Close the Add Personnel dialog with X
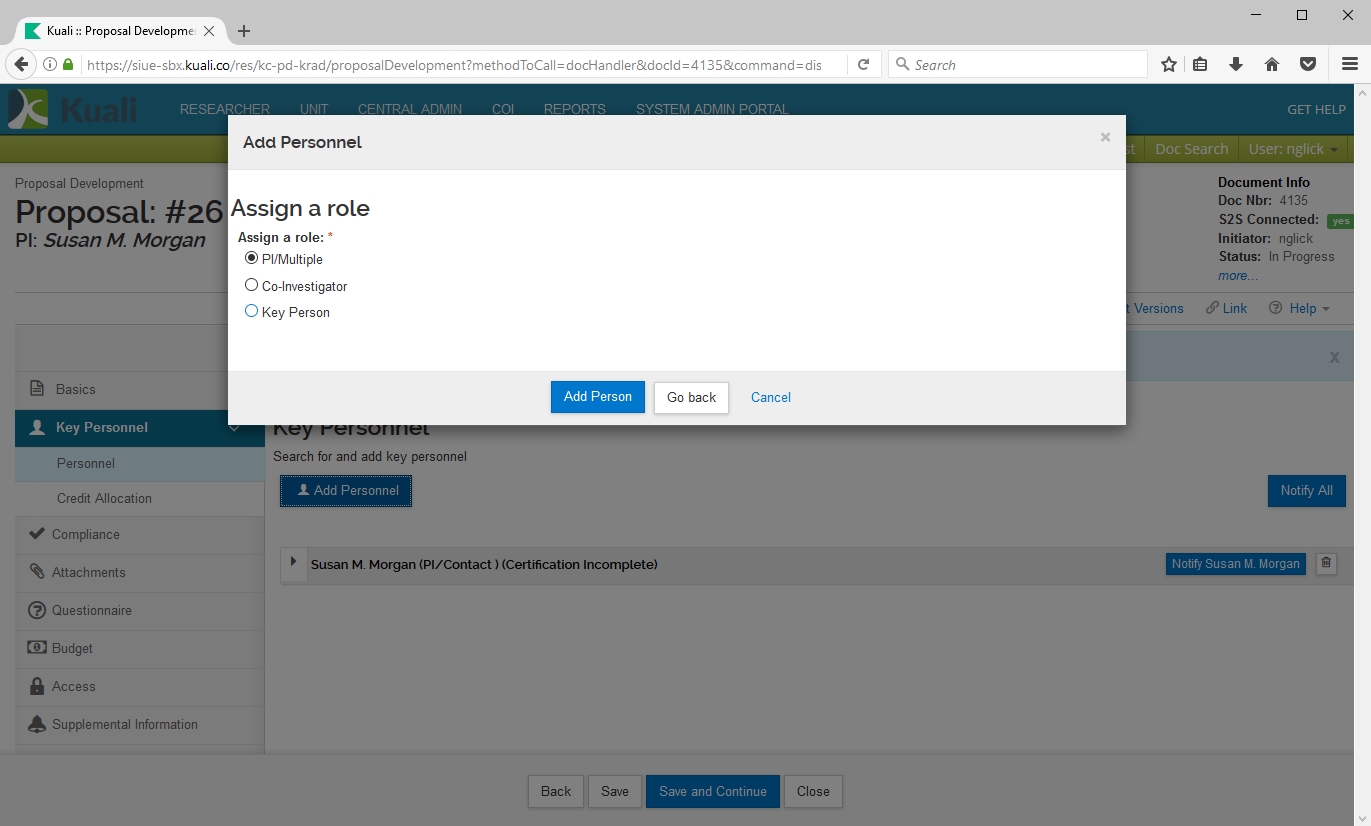The image size is (1371, 826). tap(1105, 138)
